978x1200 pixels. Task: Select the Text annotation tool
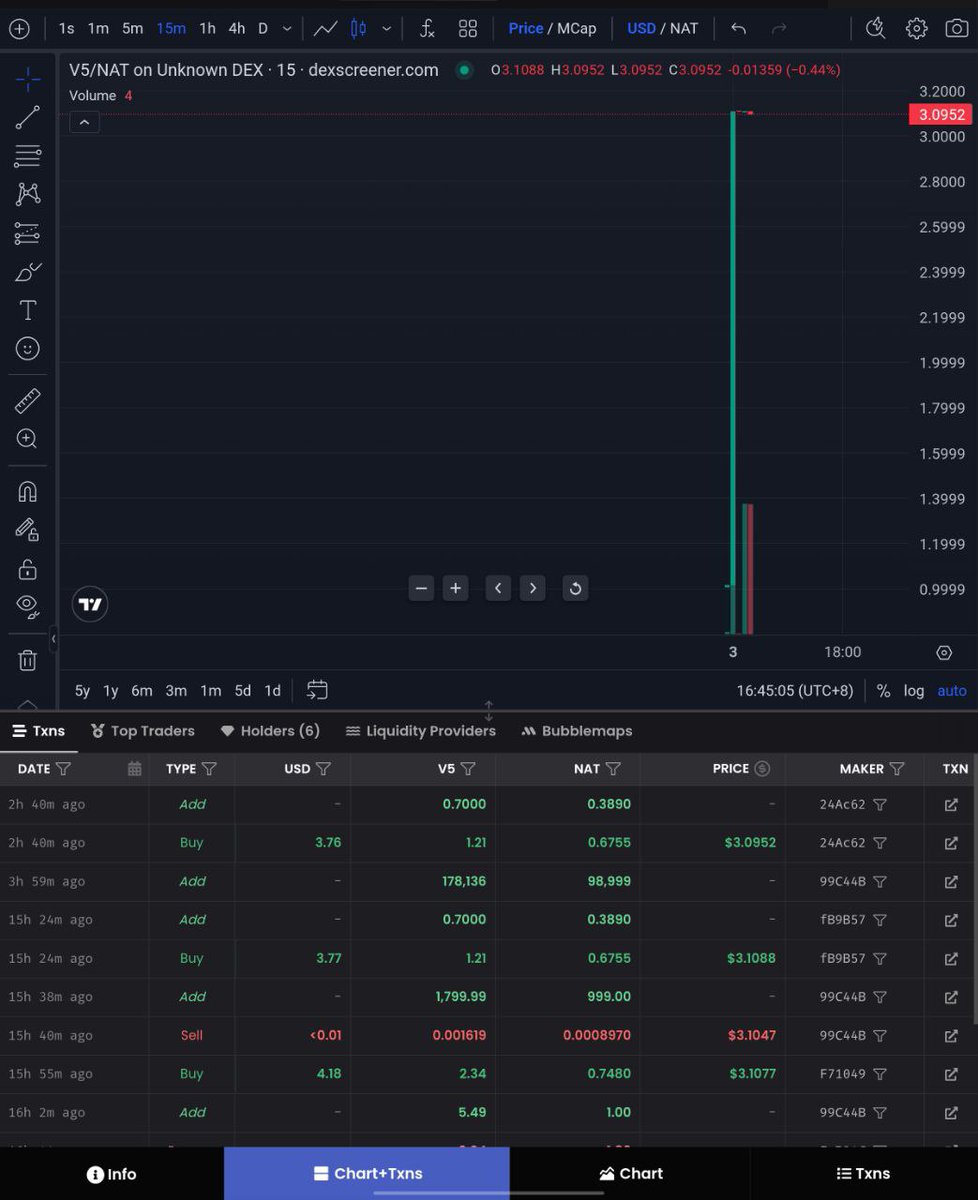(28, 310)
